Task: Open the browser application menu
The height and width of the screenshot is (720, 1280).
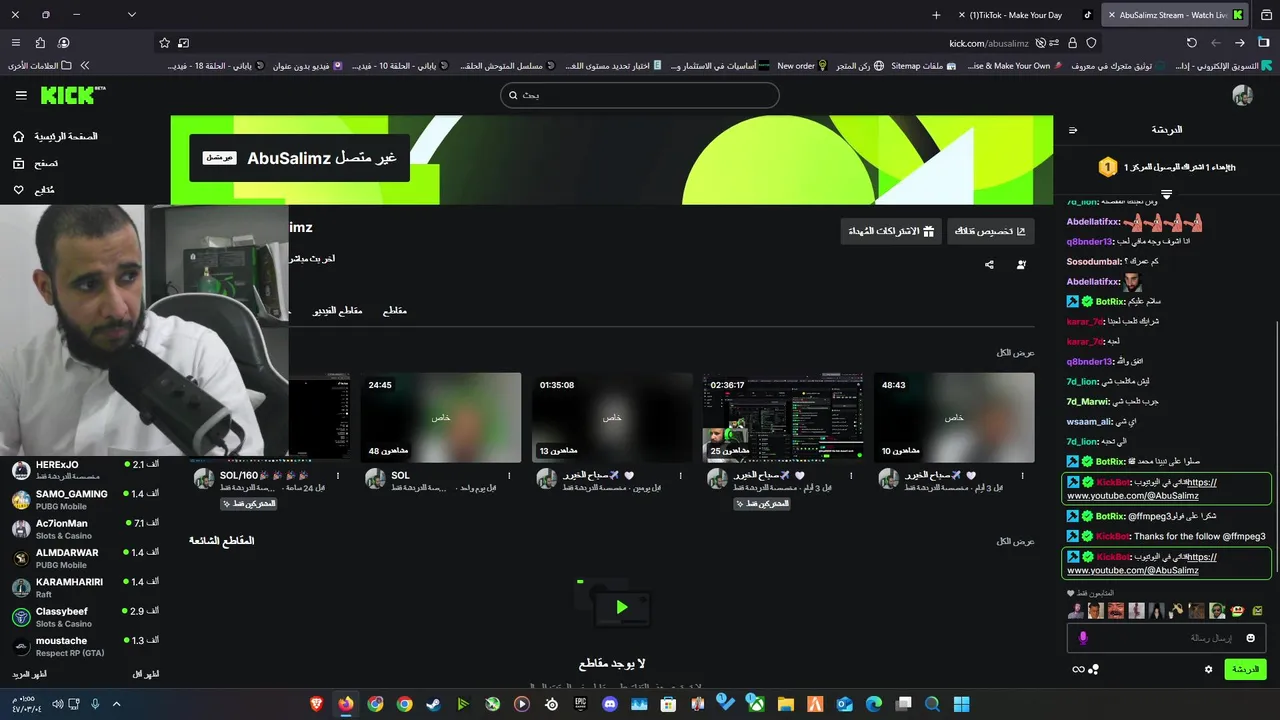Action: (15, 43)
